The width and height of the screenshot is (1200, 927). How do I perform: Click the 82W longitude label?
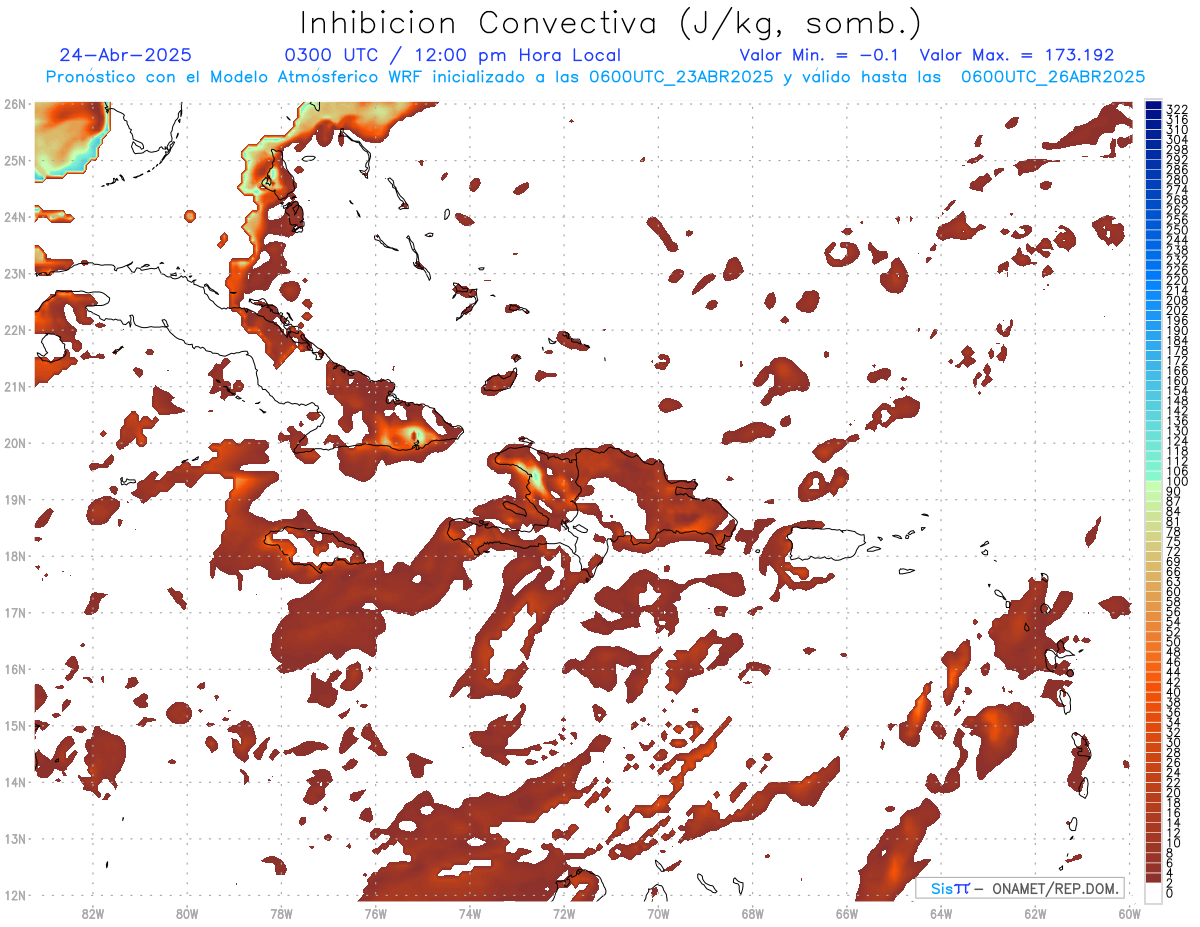(x=92, y=914)
